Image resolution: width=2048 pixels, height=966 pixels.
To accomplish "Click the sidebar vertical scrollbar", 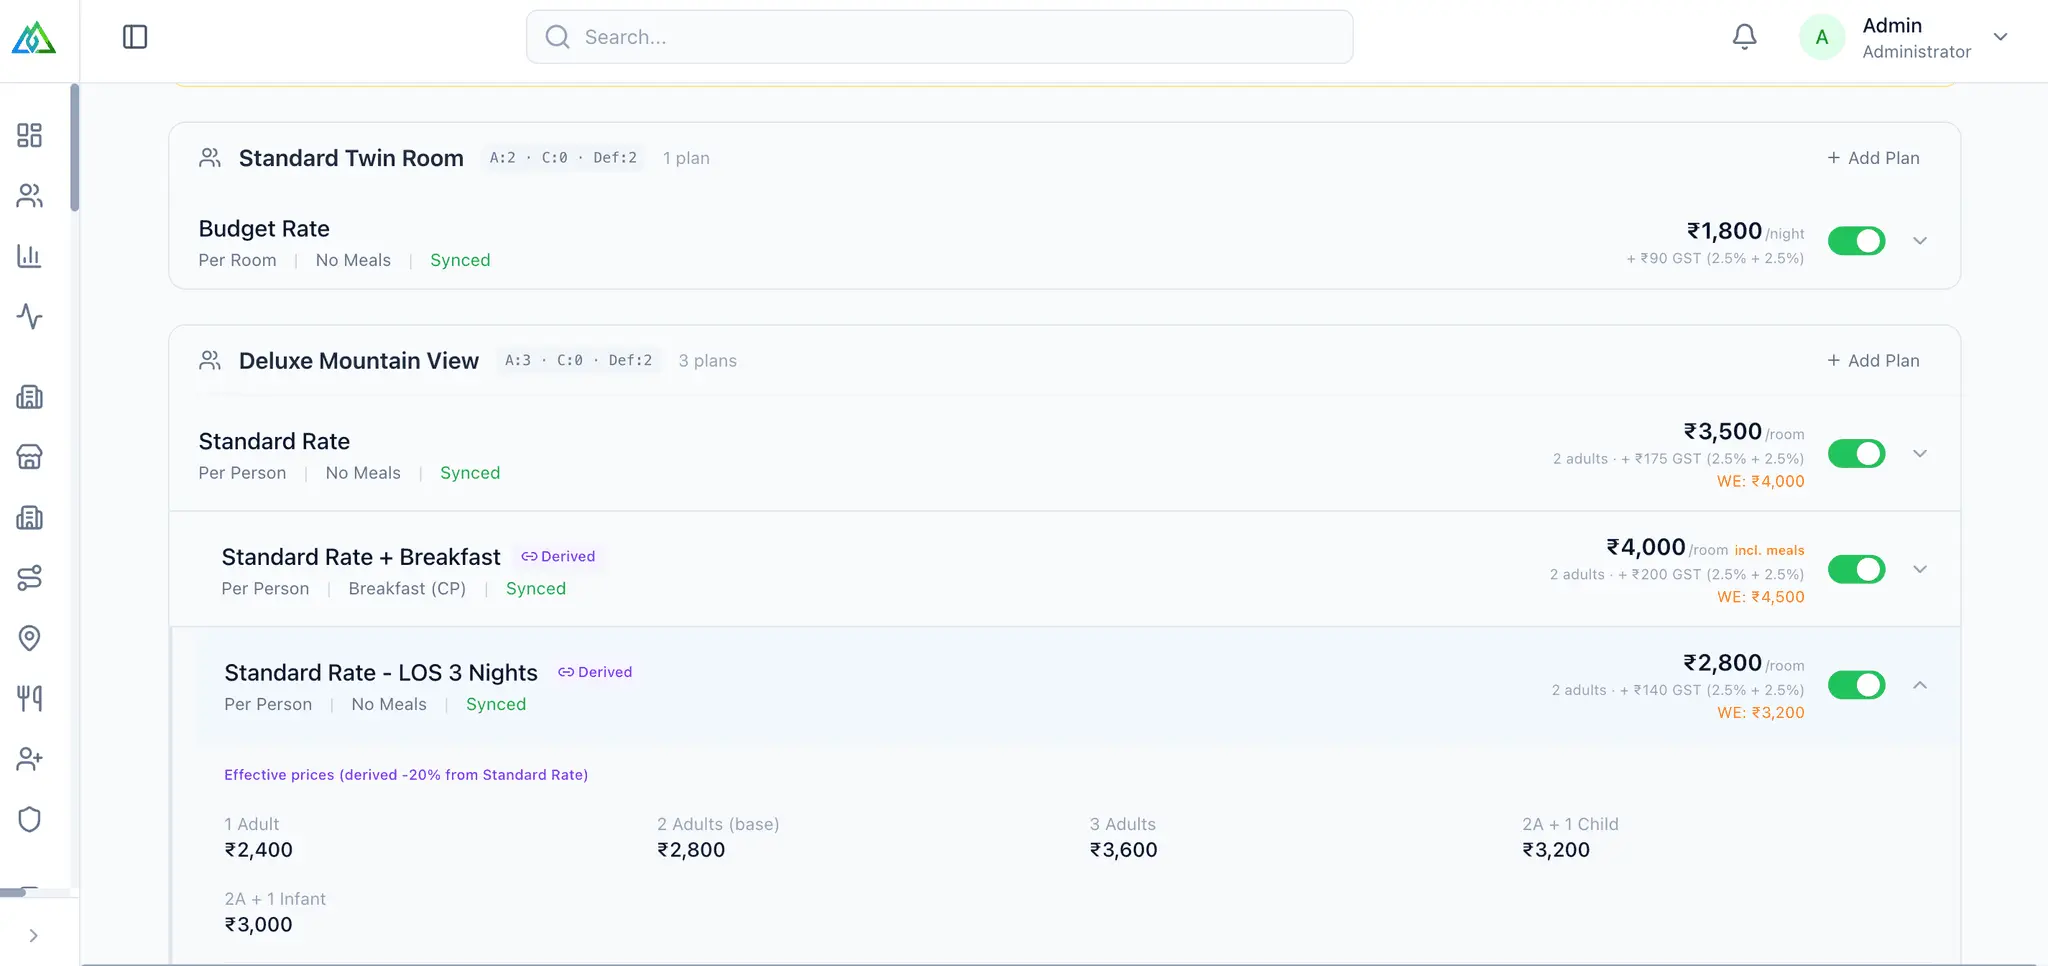I will point(74,148).
